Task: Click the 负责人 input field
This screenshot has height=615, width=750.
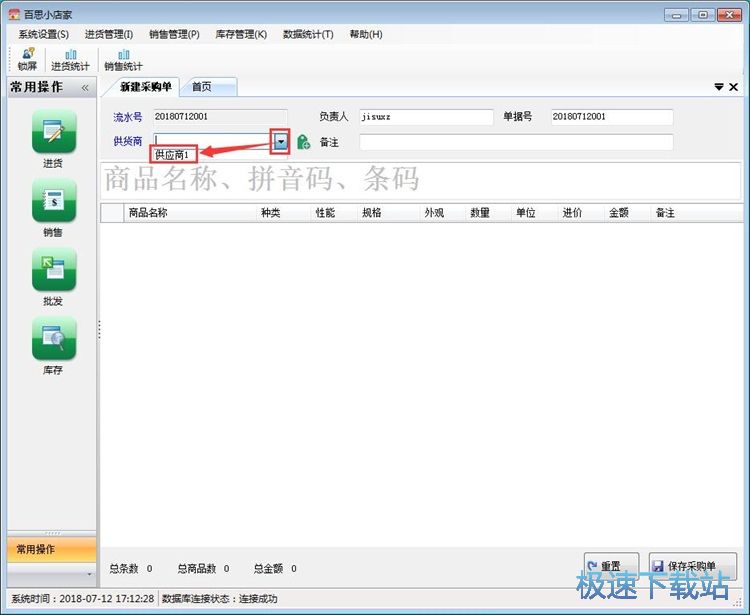Action: coord(426,117)
